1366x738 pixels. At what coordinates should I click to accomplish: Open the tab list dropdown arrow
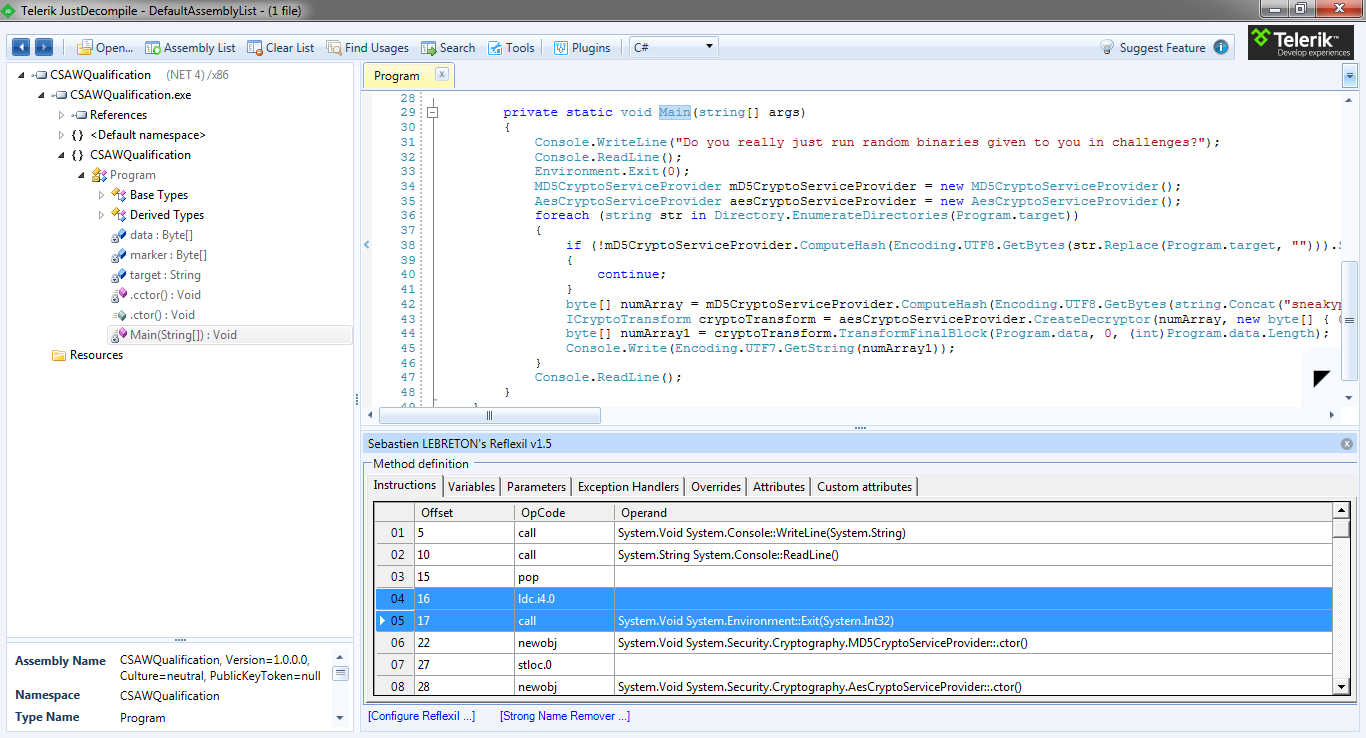[1350, 76]
